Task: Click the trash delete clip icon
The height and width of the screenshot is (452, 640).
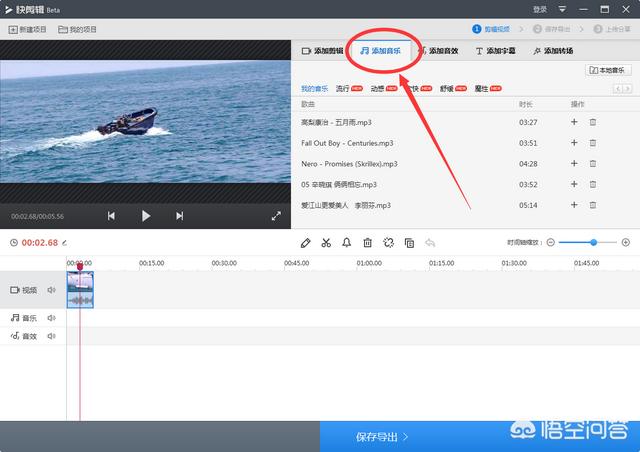Action: tap(367, 243)
